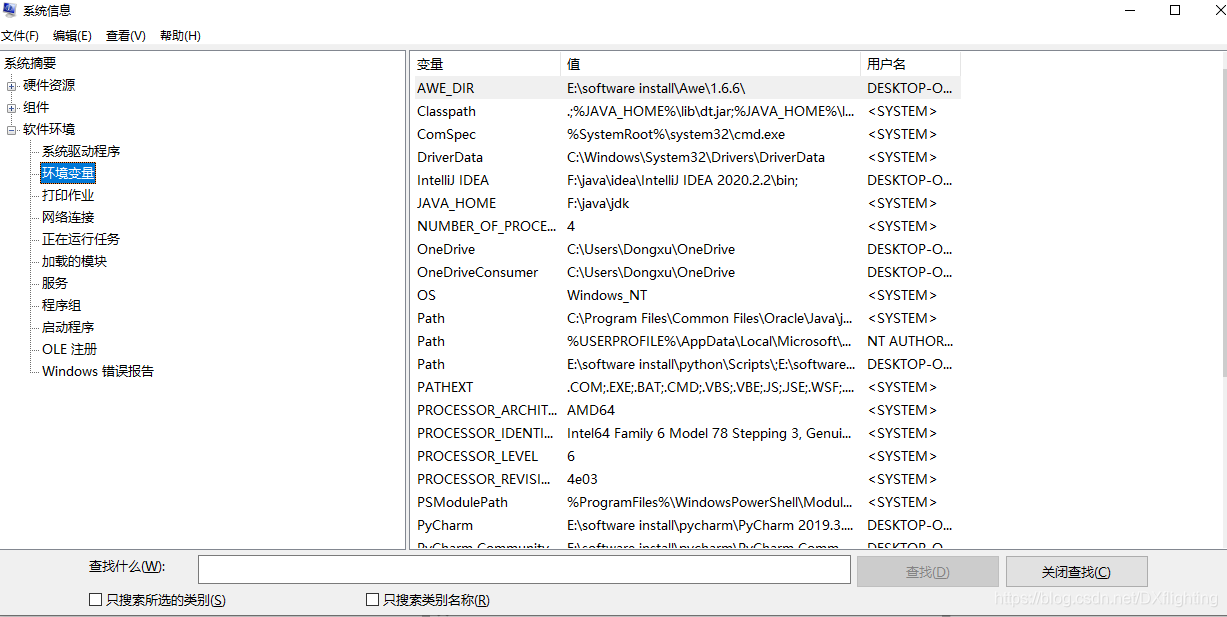The height and width of the screenshot is (617, 1227).
Task: Click the System Information app icon in title bar
Action: coord(11,11)
